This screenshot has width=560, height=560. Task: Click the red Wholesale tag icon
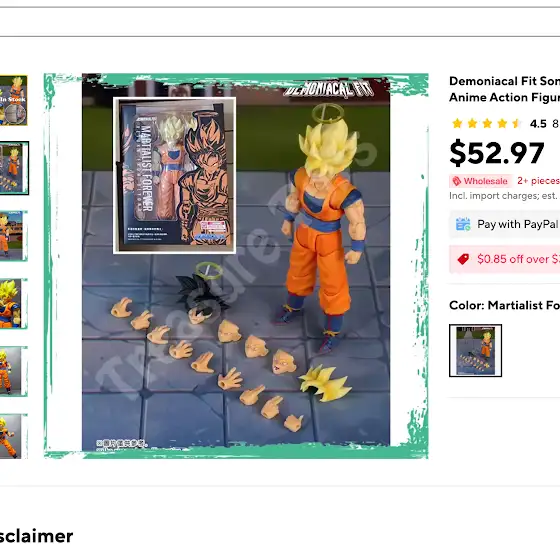(x=457, y=181)
